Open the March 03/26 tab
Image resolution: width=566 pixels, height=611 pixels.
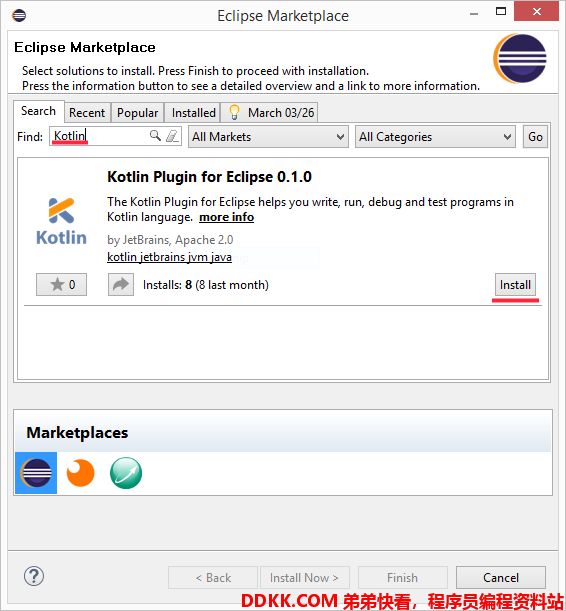(269, 113)
